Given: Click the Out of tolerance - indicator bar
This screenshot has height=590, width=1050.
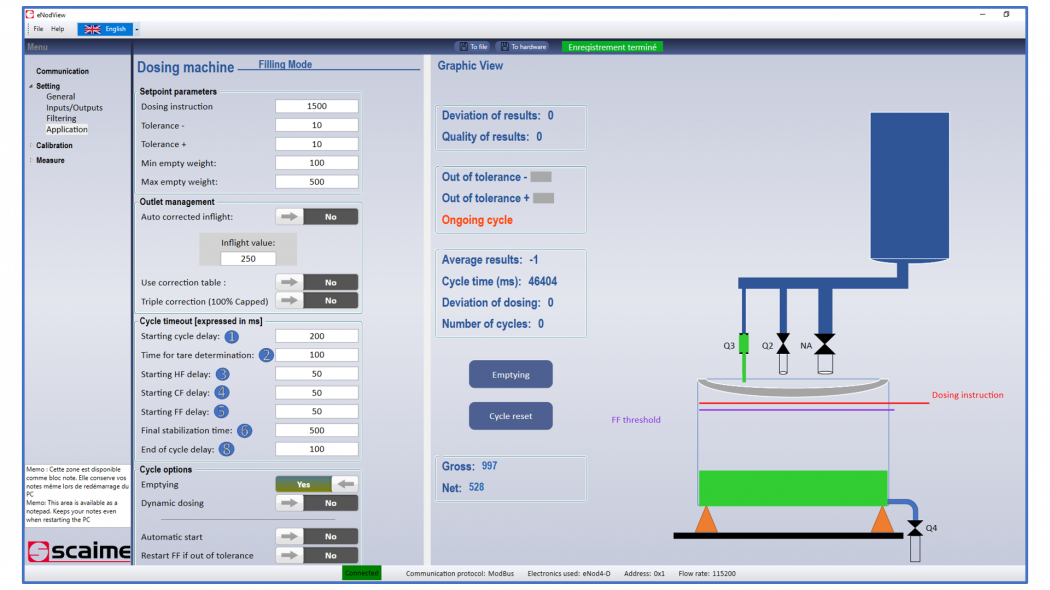Looking at the screenshot, I should (x=541, y=176).
